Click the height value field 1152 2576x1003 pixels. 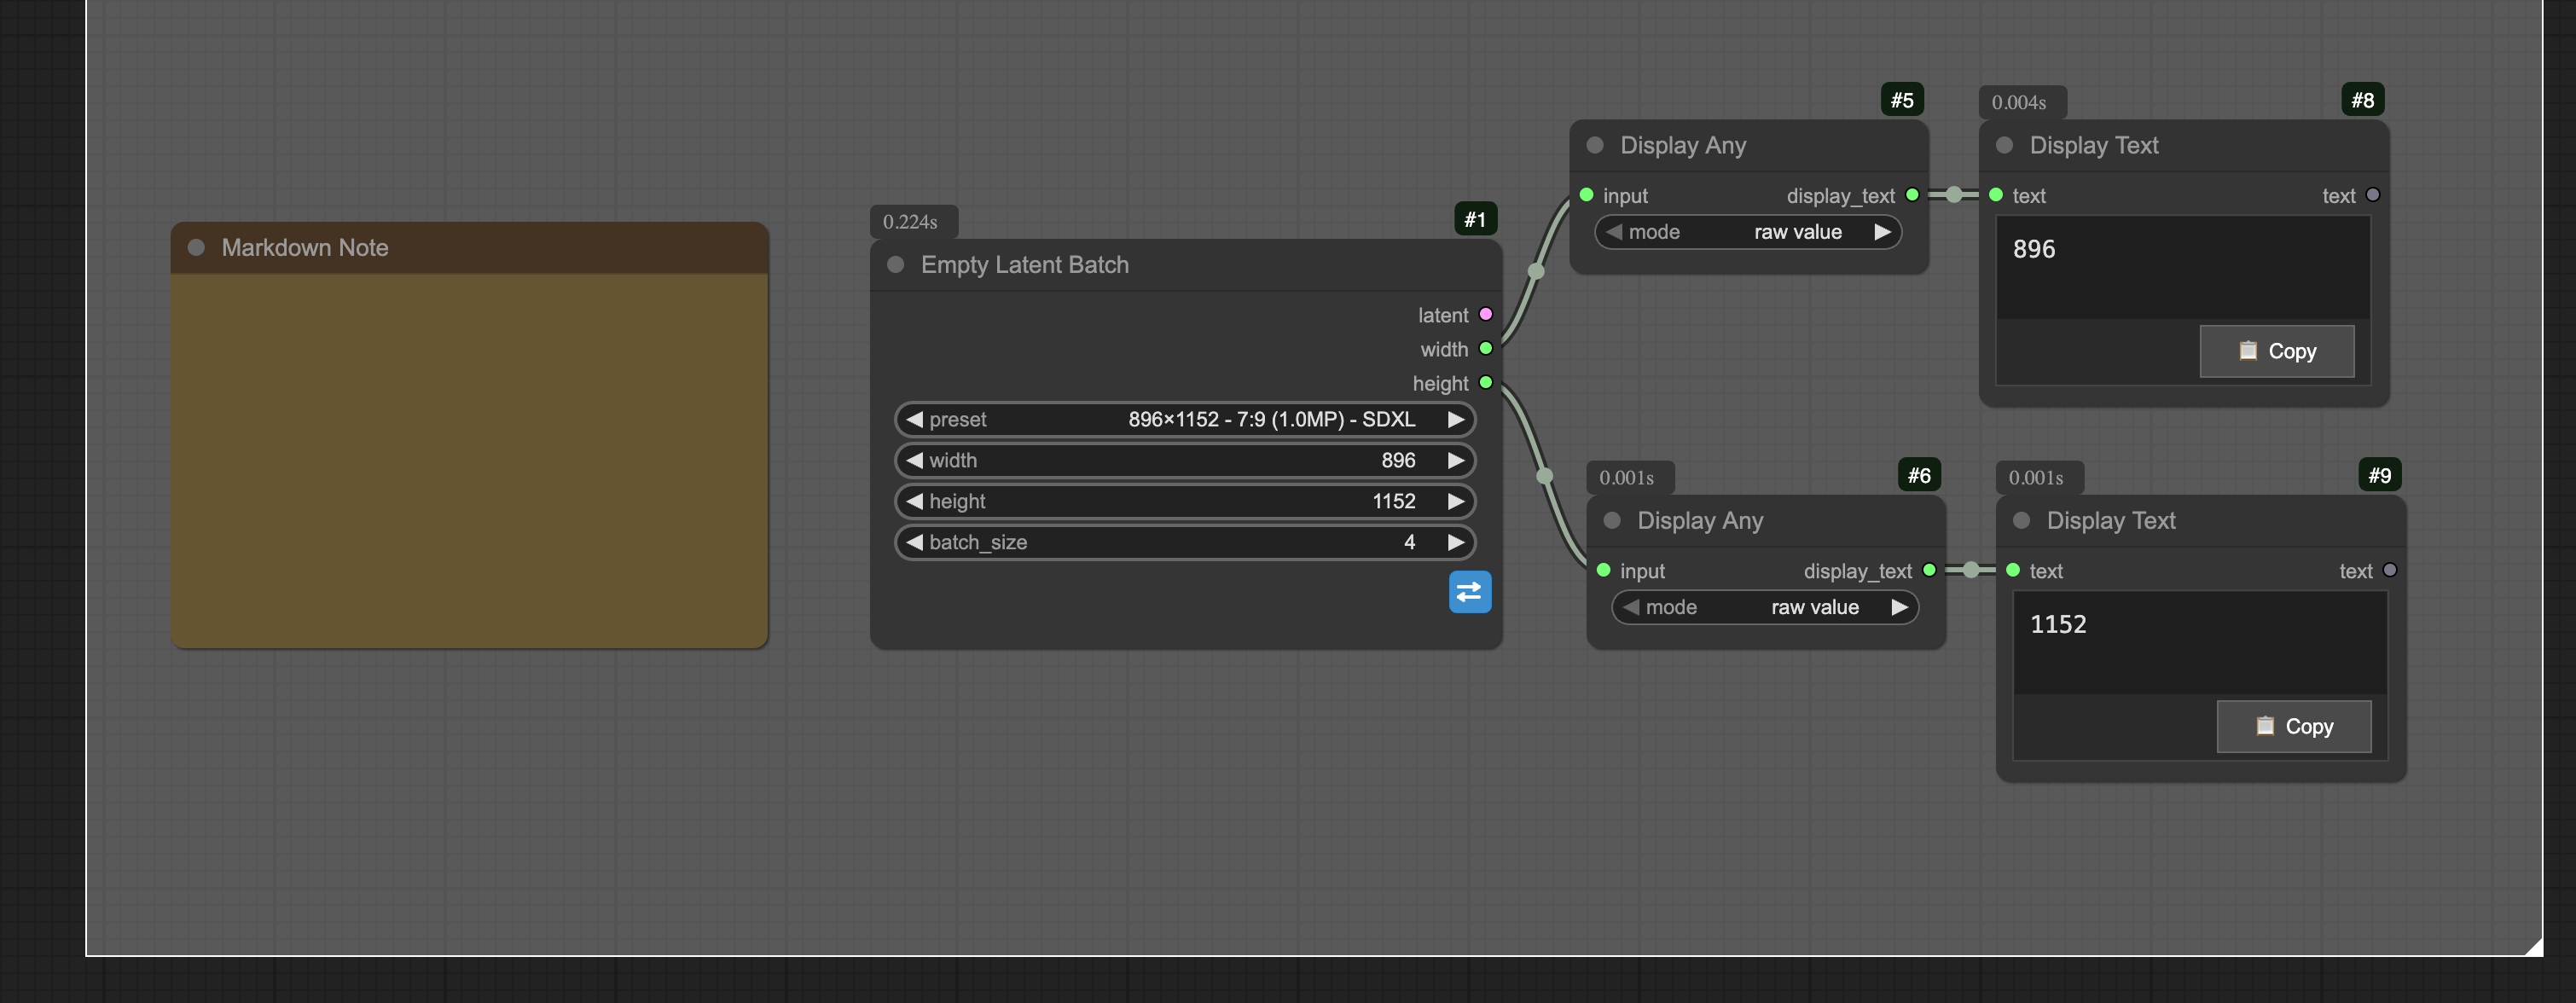click(1185, 502)
